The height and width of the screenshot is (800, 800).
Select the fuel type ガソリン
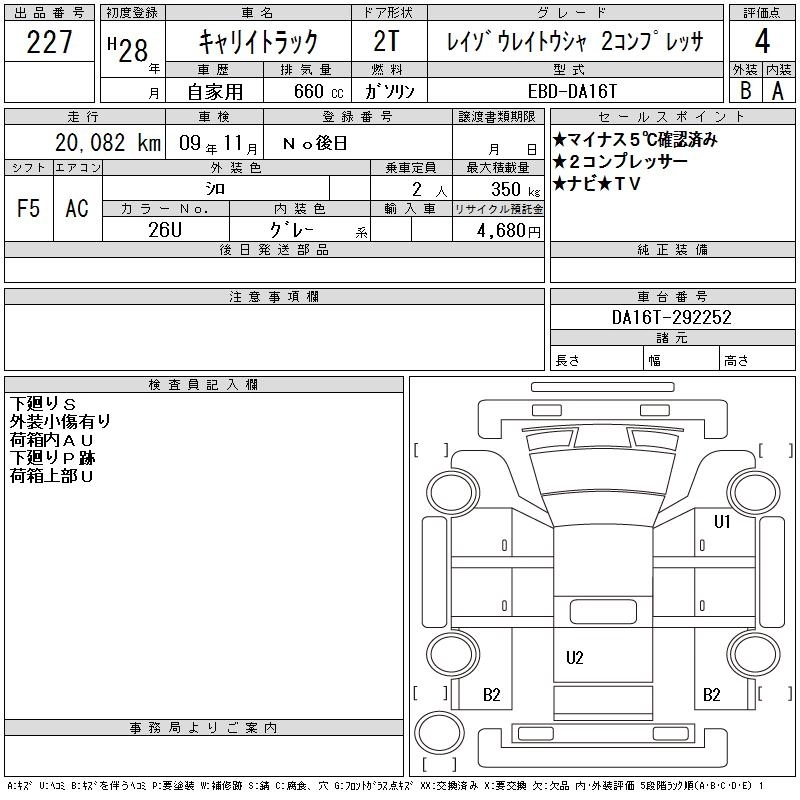coord(389,91)
